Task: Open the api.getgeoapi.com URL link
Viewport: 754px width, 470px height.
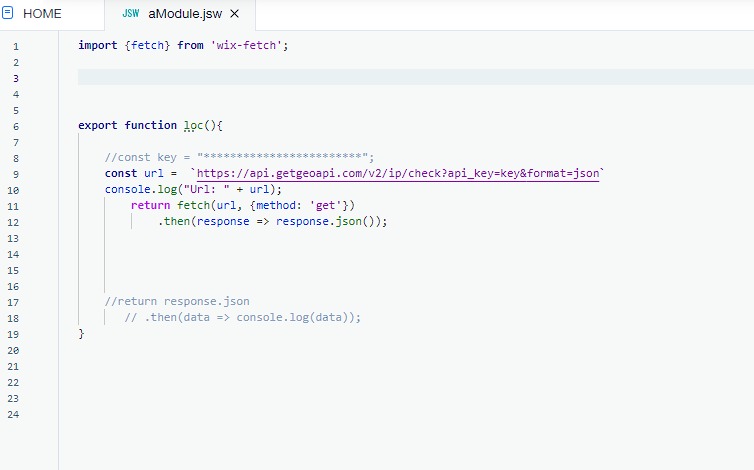Action: tap(398, 174)
